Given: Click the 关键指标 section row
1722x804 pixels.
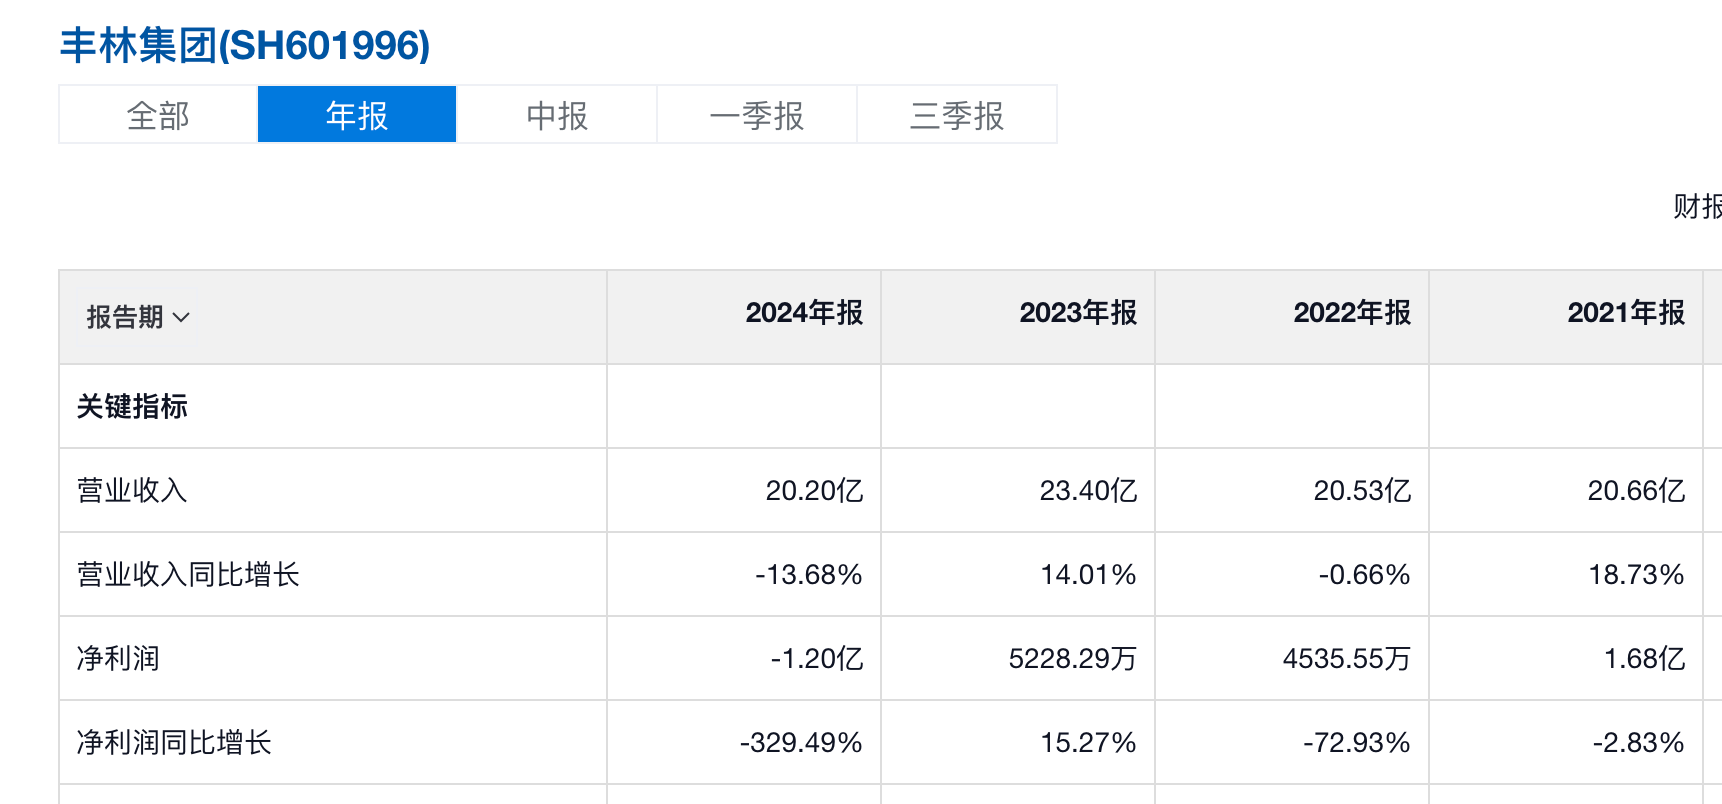Looking at the screenshot, I should pyautogui.click(x=133, y=407).
